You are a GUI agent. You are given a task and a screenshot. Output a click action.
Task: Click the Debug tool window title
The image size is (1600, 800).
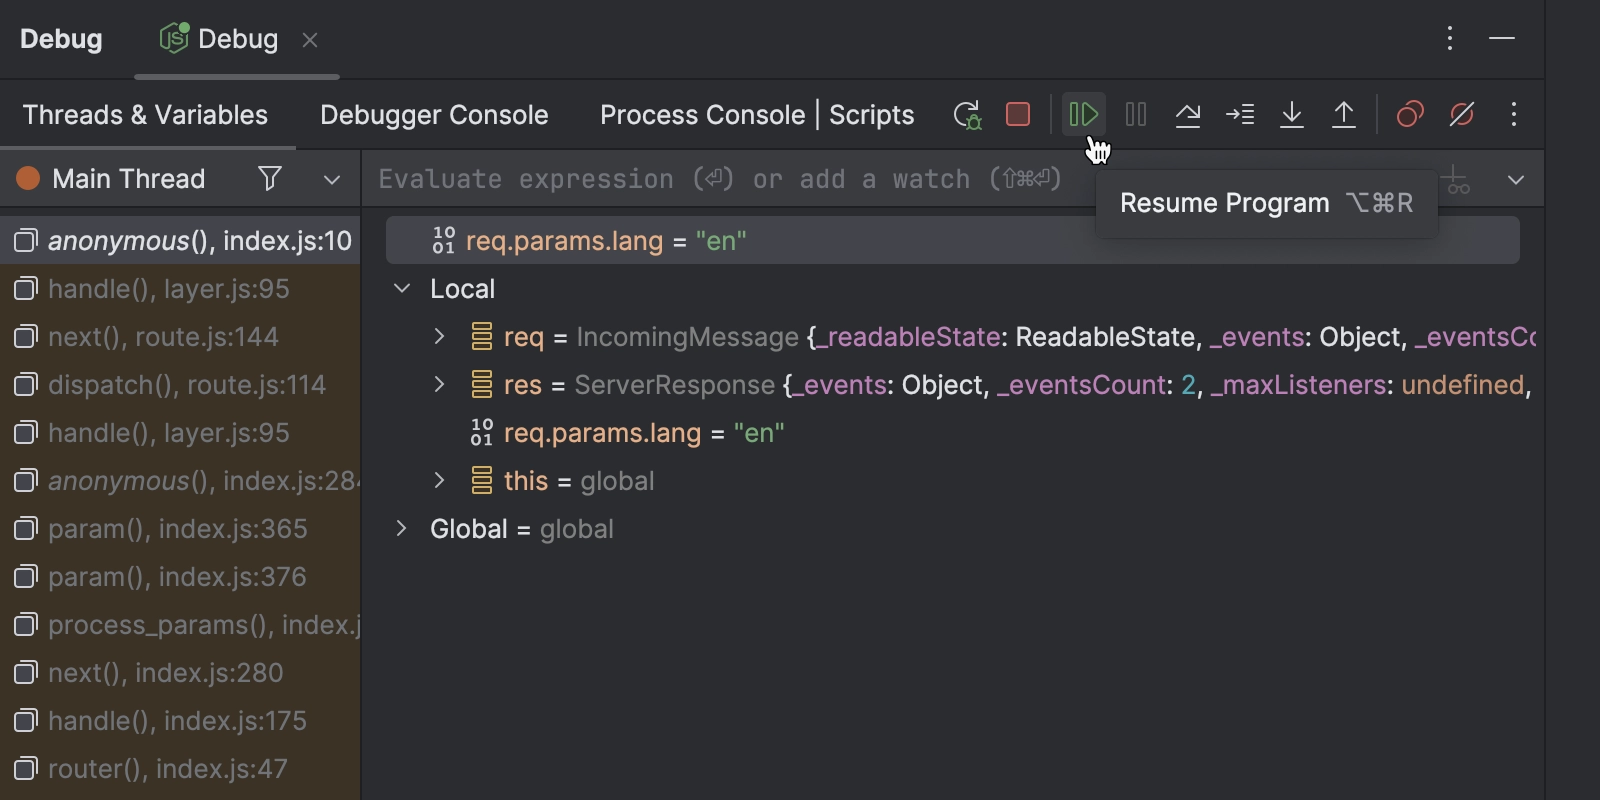(x=61, y=39)
